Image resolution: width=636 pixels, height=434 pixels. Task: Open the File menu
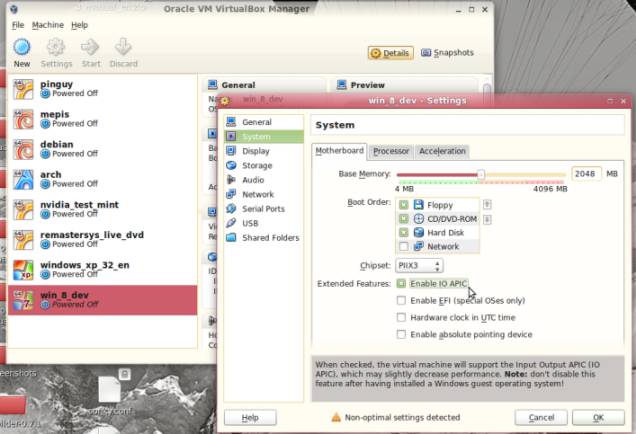(x=18, y=25)
